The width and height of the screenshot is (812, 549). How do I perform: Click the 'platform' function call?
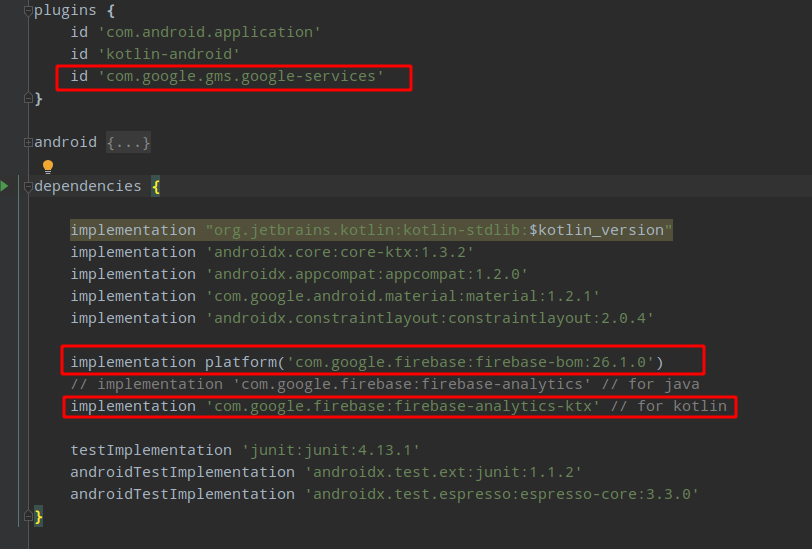241,362
